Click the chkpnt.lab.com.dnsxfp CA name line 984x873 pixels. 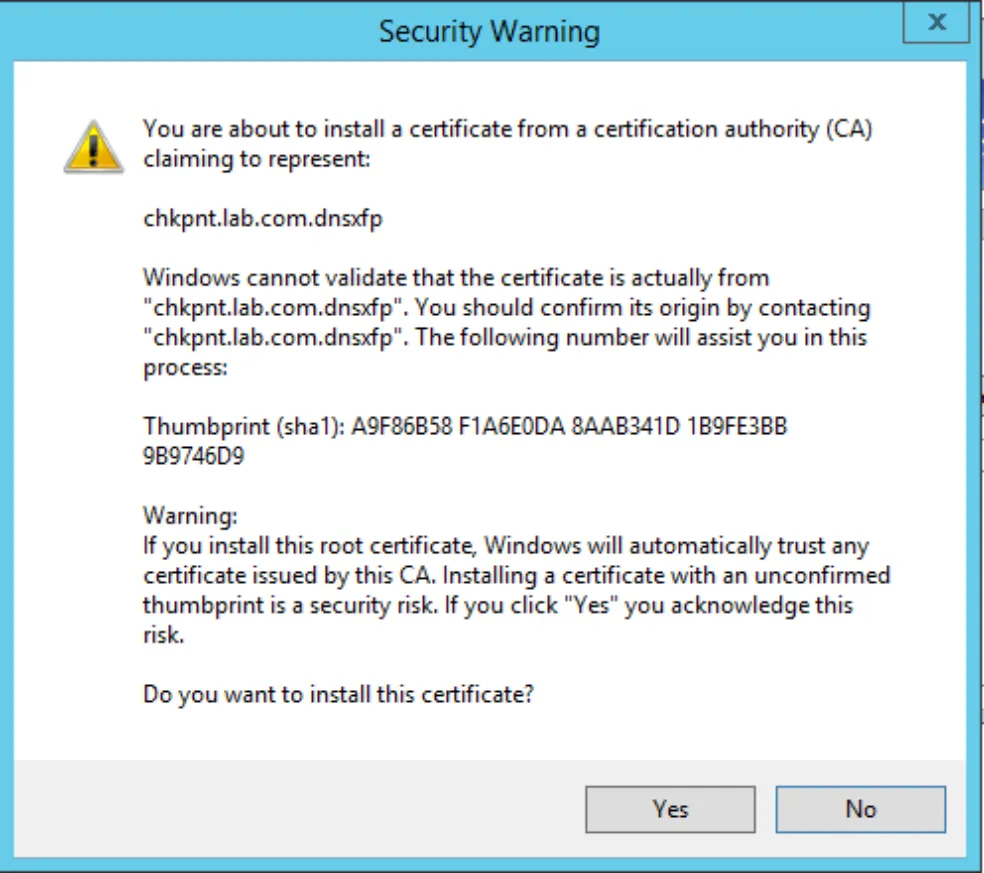tap(262, 218)
